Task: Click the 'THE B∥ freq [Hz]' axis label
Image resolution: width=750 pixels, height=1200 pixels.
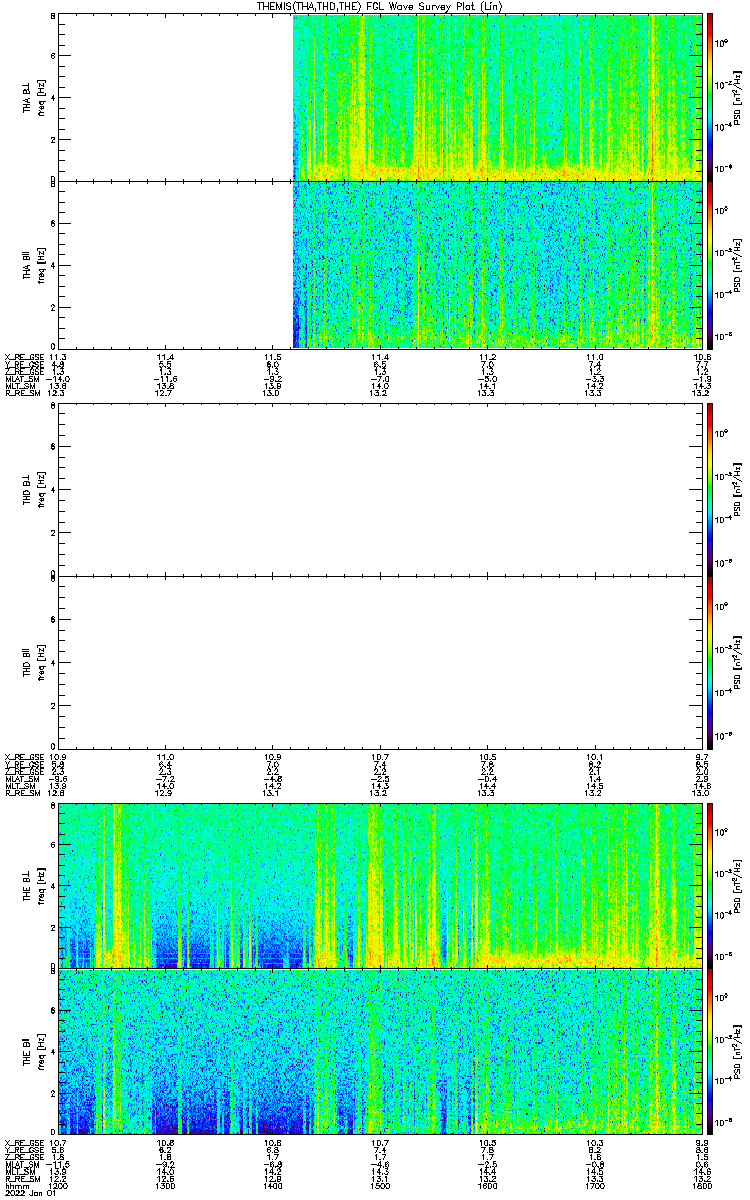Action: pos(33,1051)
